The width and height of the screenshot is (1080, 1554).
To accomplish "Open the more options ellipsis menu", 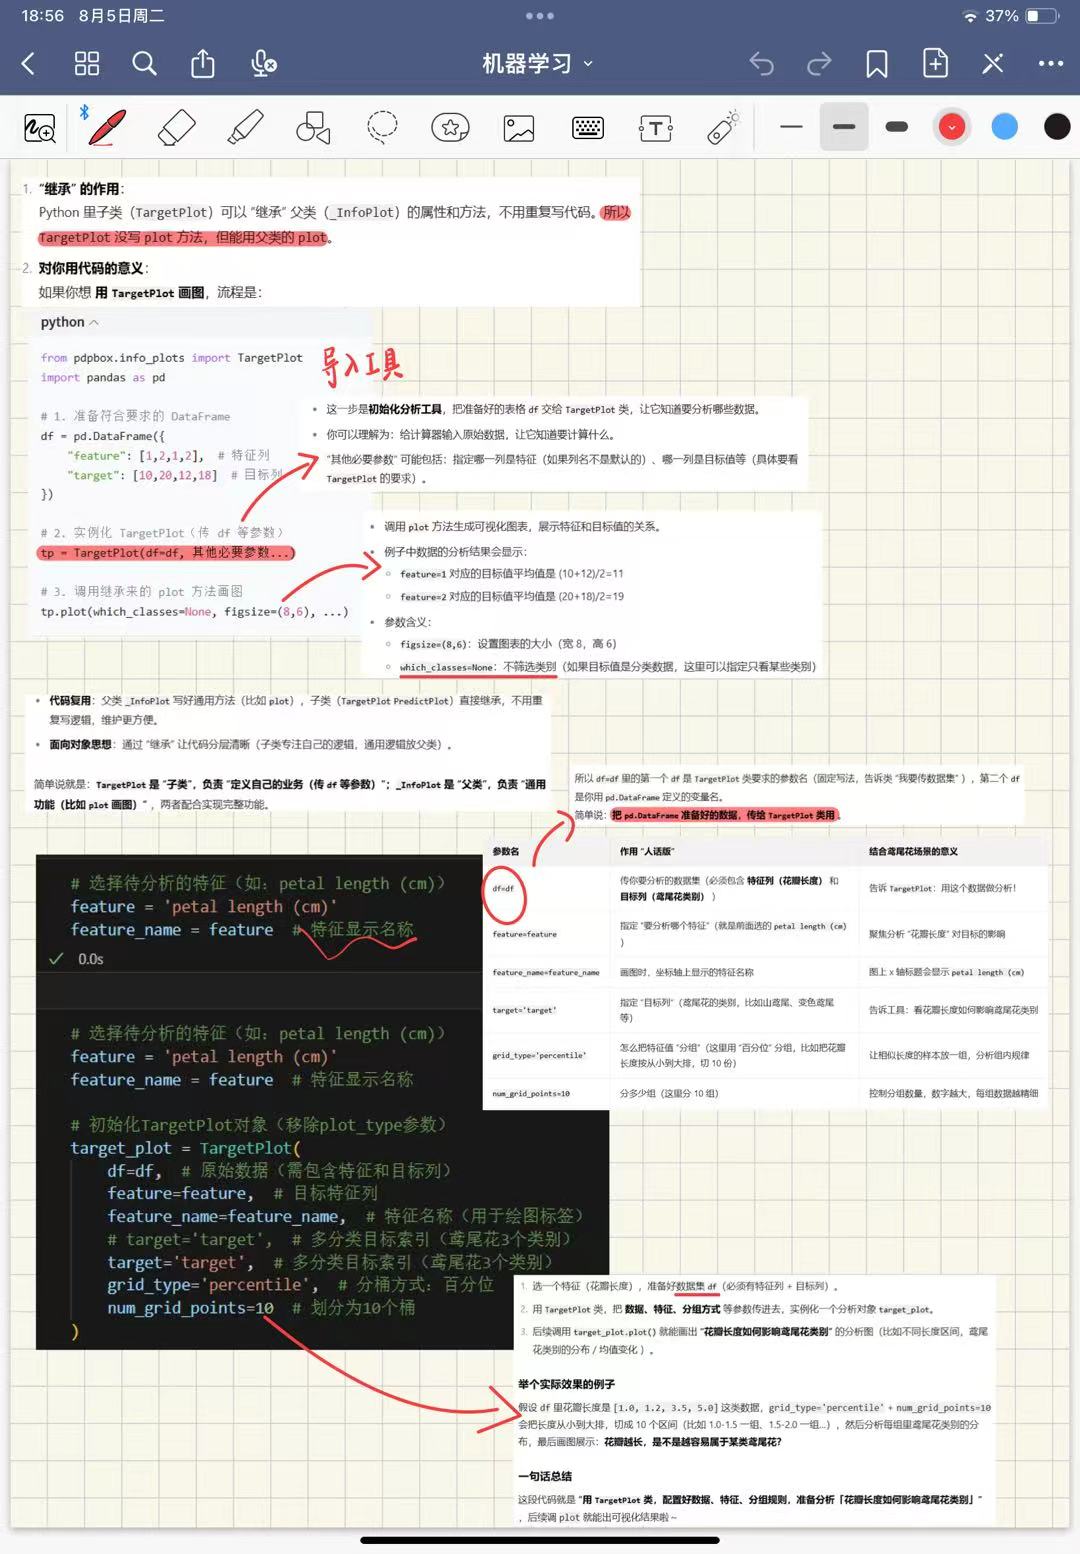I will [1051, 64].
